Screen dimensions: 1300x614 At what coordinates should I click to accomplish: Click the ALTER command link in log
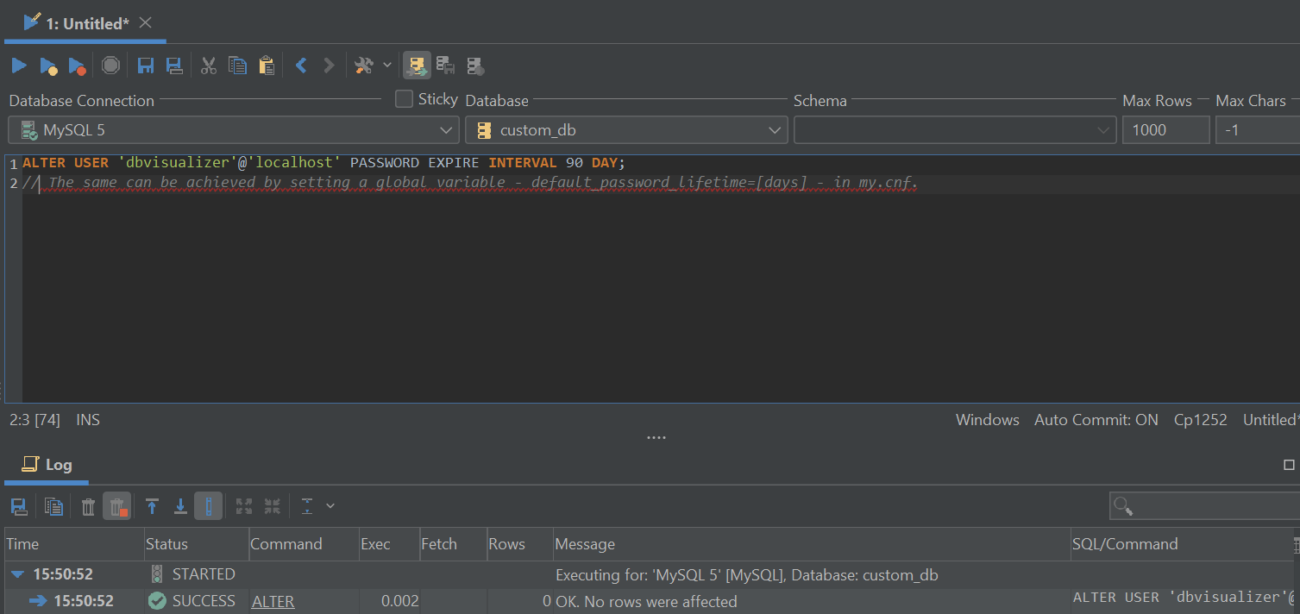tap(273, 601)
